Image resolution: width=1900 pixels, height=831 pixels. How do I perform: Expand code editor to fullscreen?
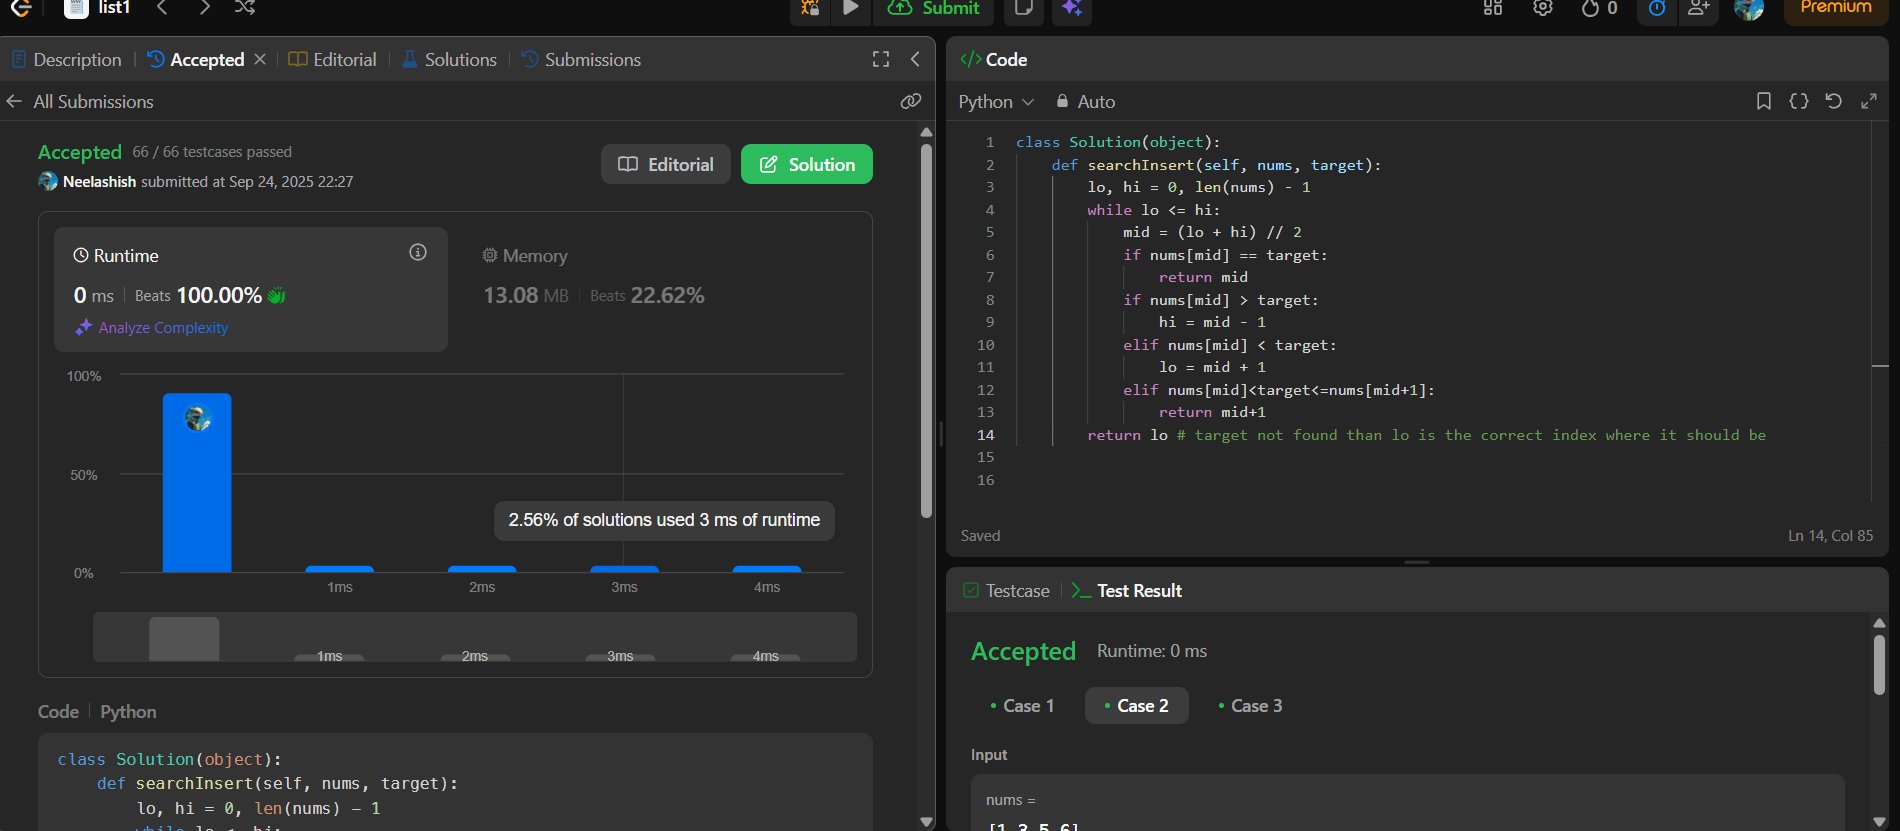(1868, 101)
